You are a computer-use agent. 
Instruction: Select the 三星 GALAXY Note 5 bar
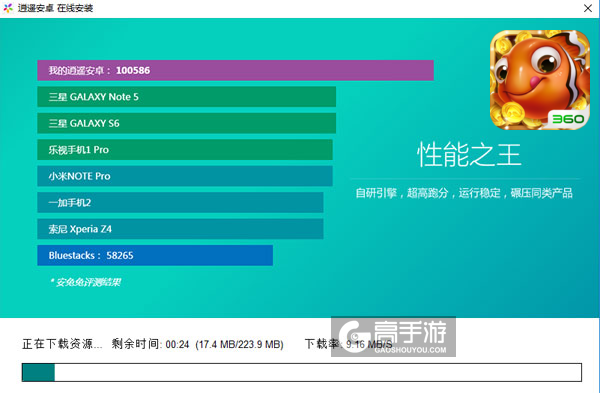[x=186, y=97]
